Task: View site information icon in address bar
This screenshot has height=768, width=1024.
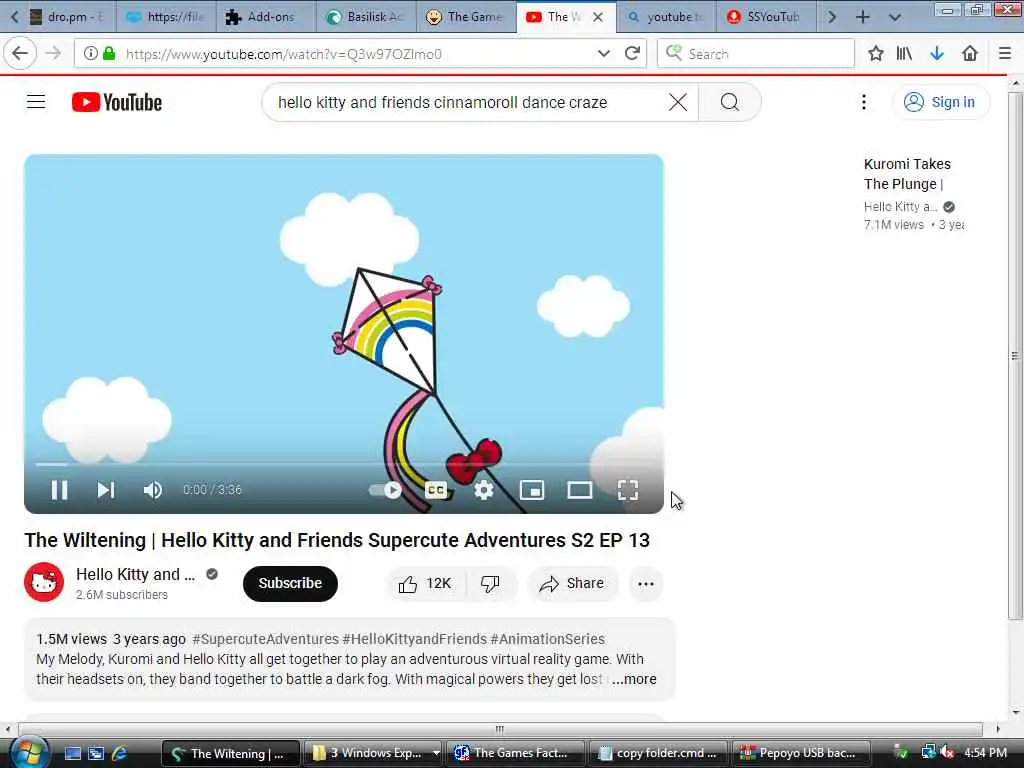Action: 91,54
